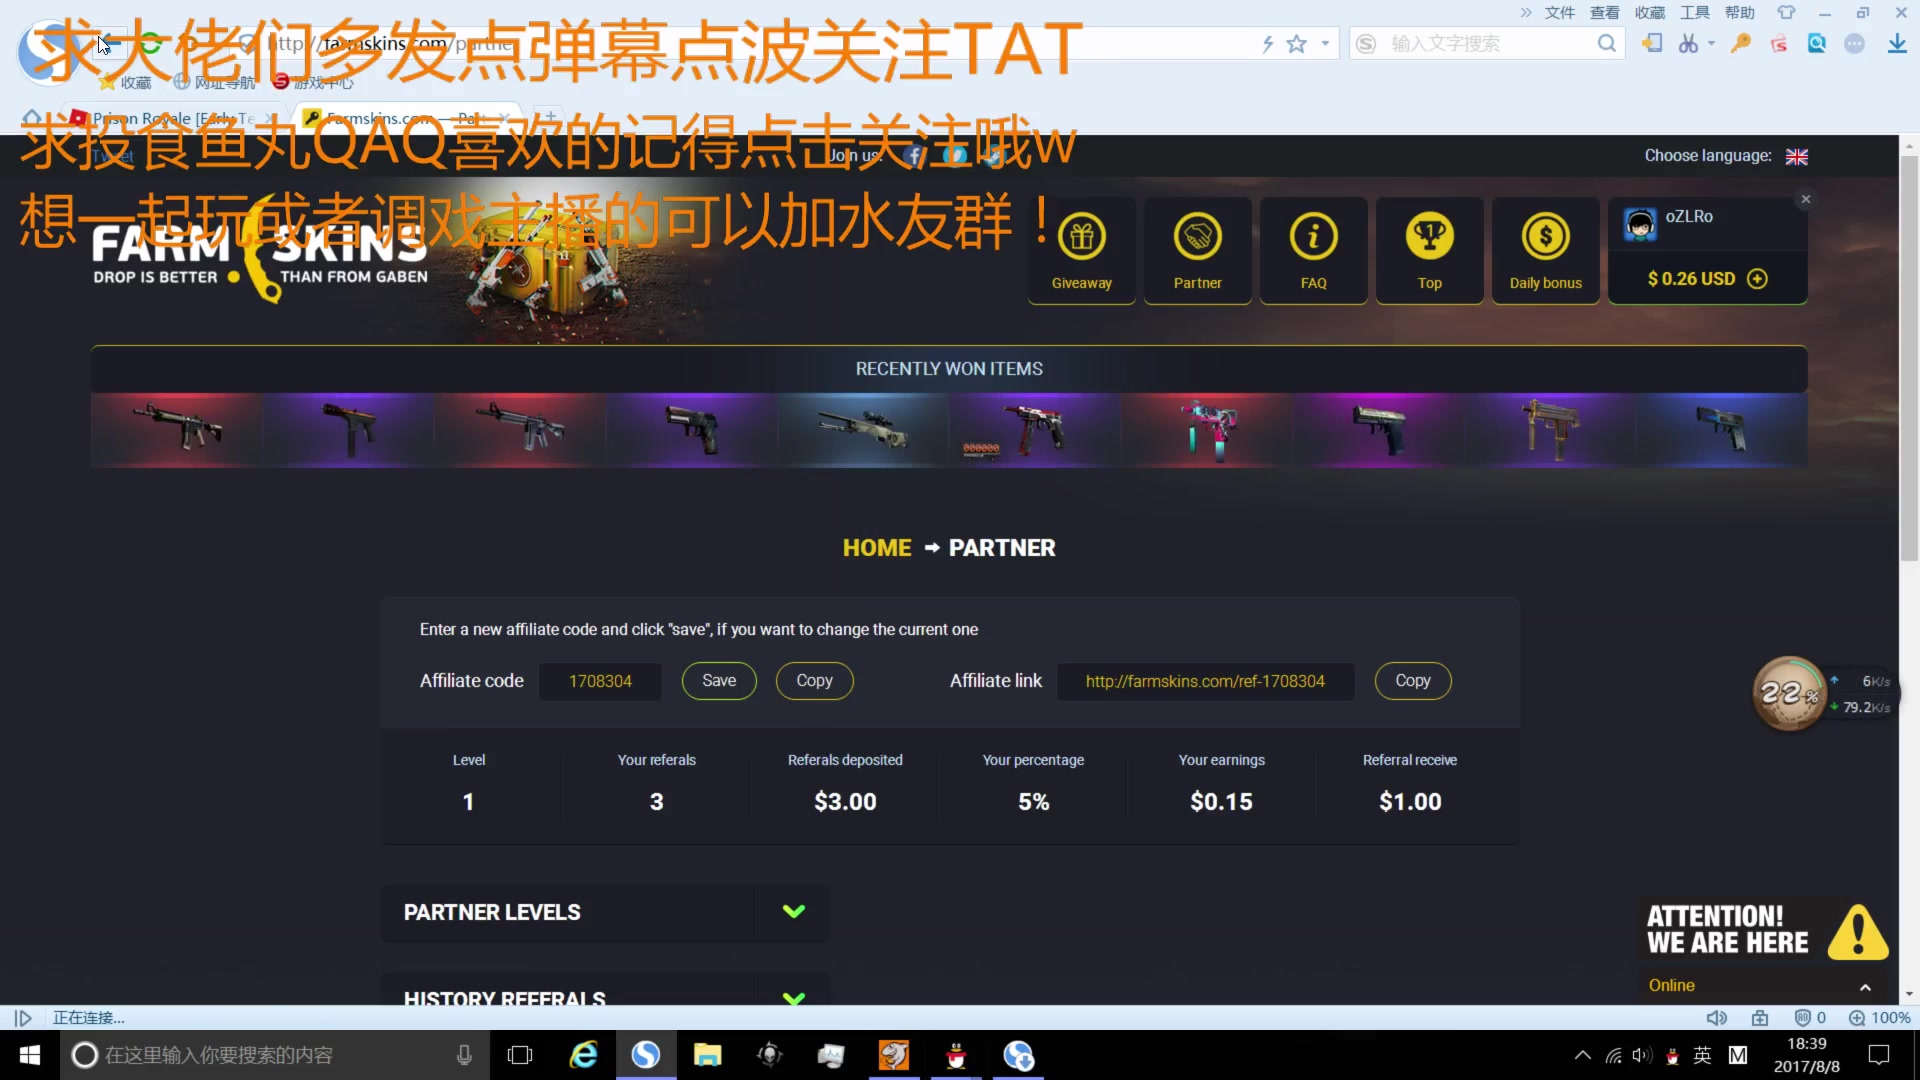1920x1080 pixels.
Task: Click the network speed 22% floating widget
Action: point(1789,693)
